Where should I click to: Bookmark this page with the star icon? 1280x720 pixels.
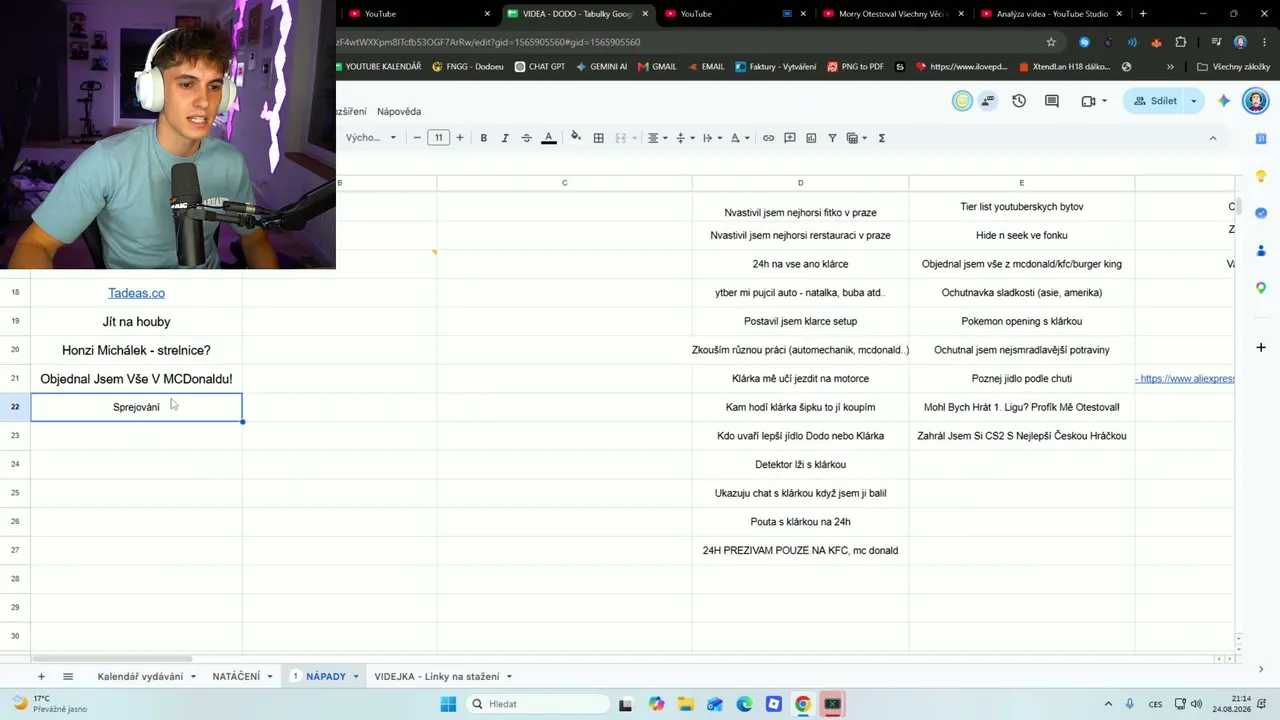click(x=1051, y=42)
